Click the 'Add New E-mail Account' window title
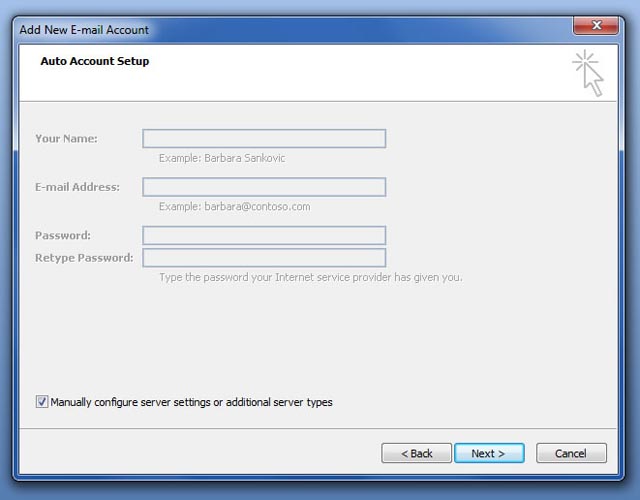 coord(84,30)
